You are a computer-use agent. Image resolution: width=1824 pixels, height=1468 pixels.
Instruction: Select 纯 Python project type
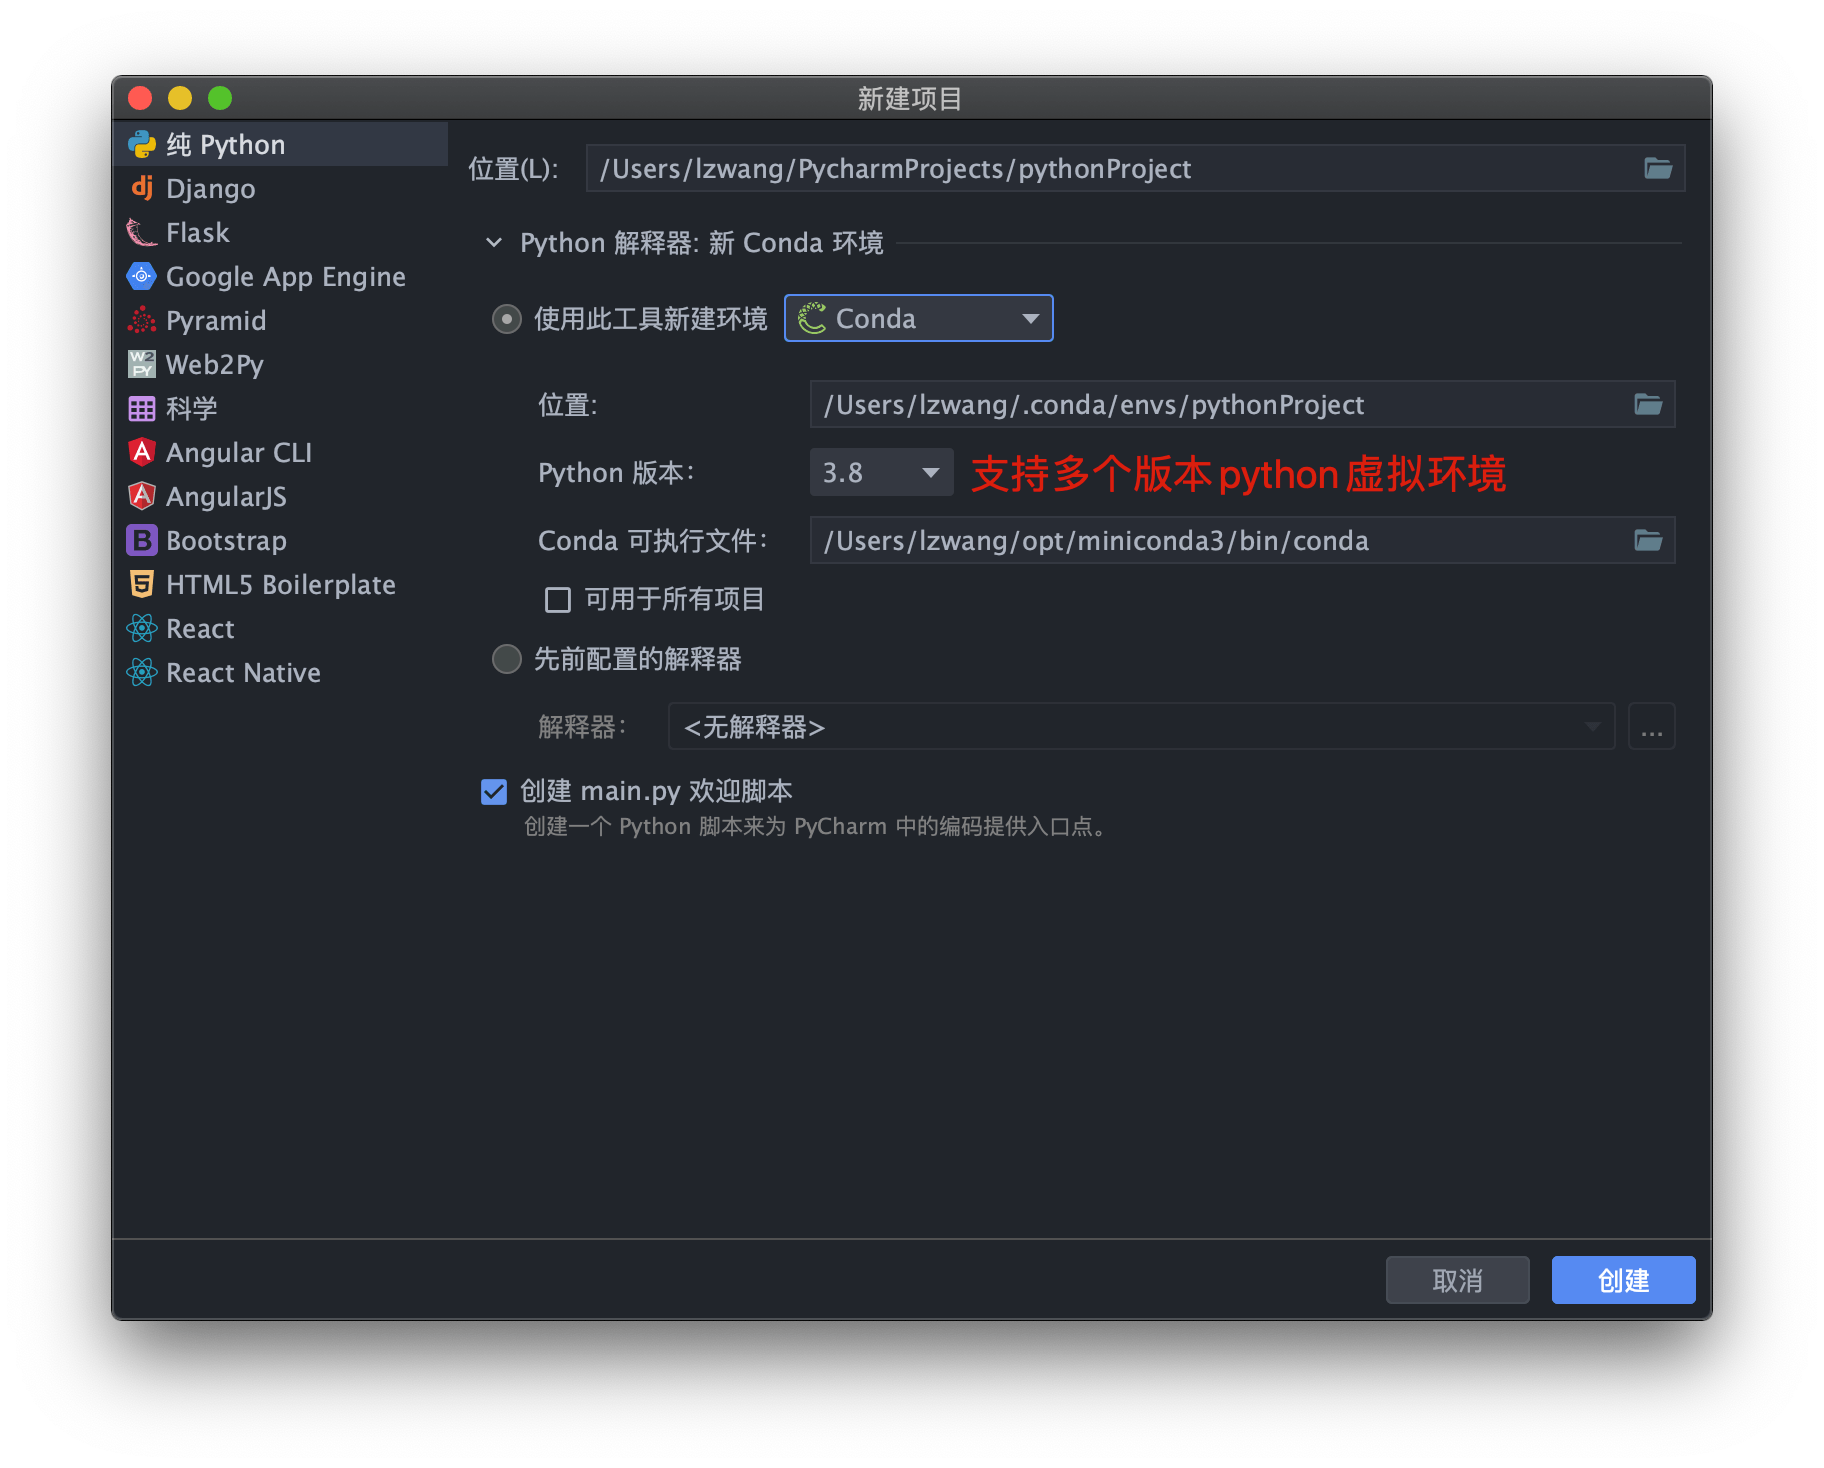[x=280, y=145]
